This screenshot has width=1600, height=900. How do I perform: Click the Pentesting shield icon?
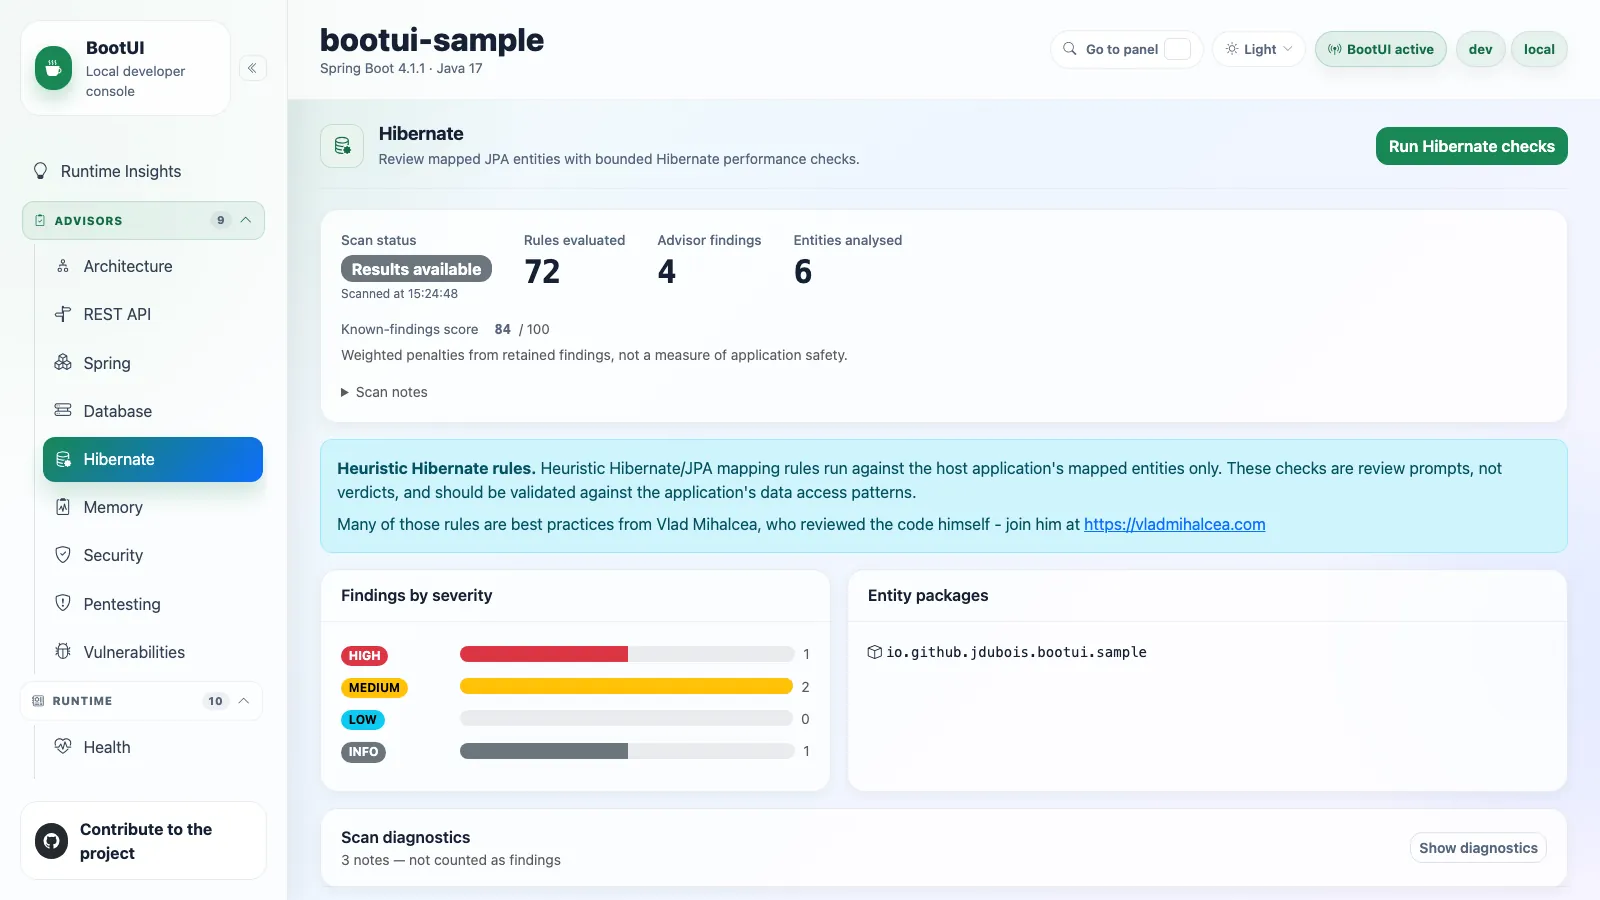tap(63, 603)
